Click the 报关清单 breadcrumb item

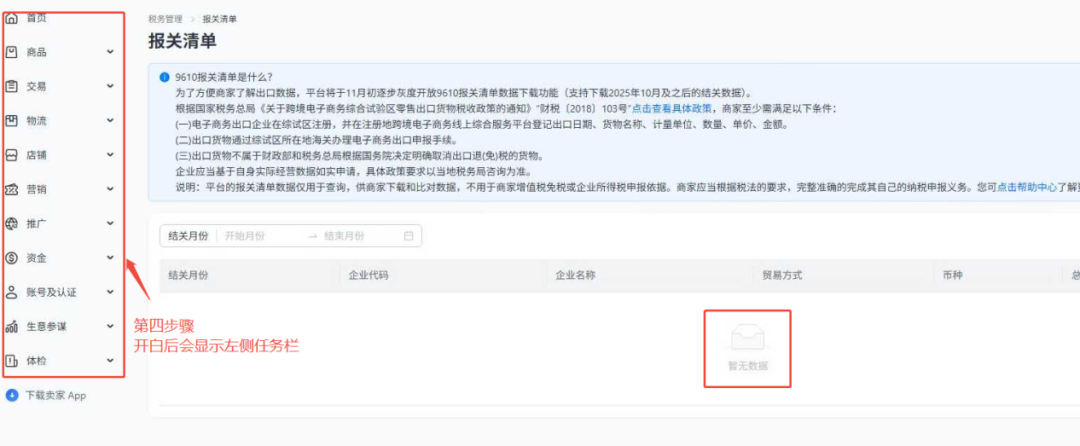click(x=220, y=19)
